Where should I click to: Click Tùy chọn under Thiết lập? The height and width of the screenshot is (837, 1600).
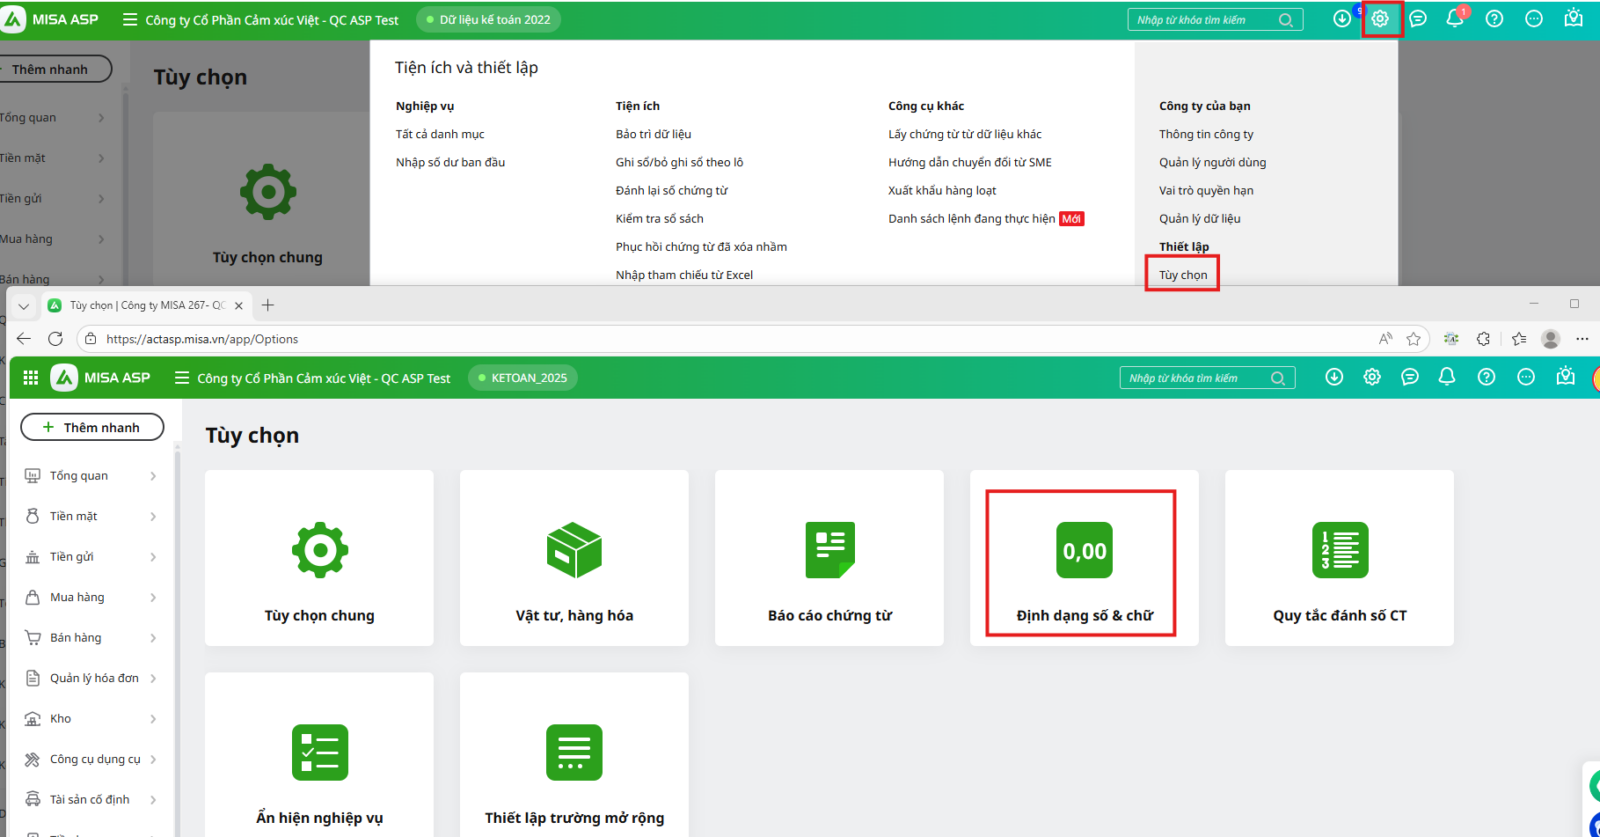[x=1183, y=275]
